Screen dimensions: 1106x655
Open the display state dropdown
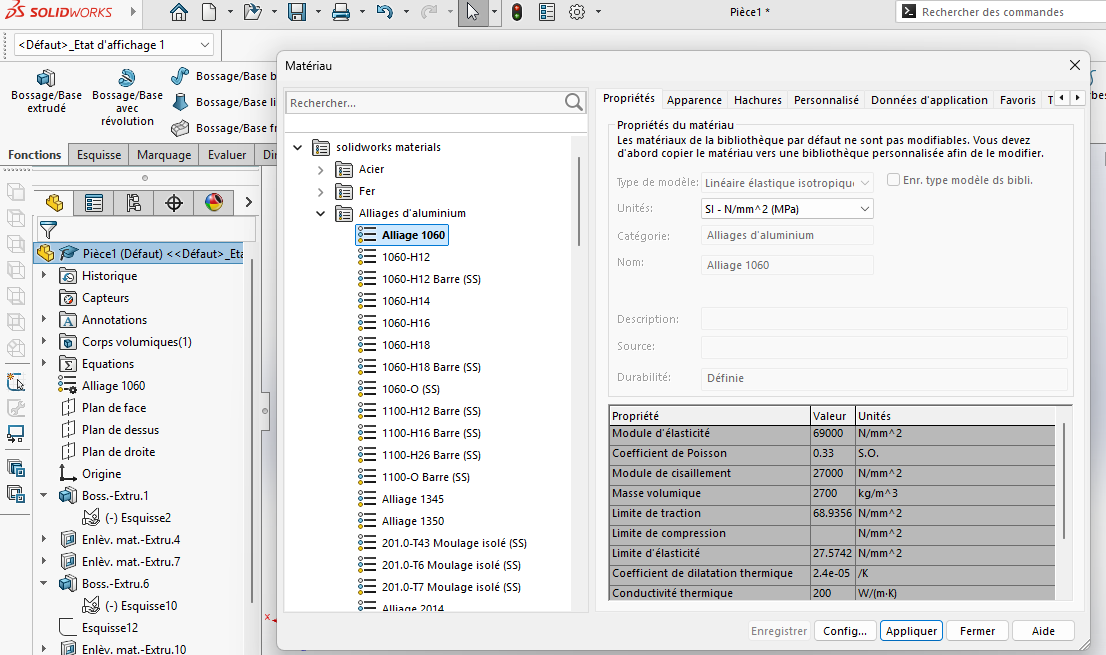pyautogui.click(x=115, y=45)
